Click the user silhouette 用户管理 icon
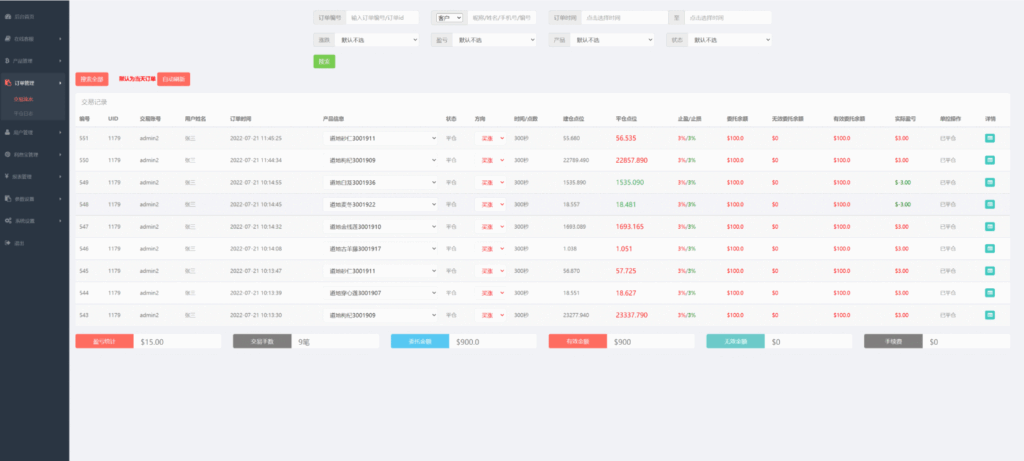 7,132
